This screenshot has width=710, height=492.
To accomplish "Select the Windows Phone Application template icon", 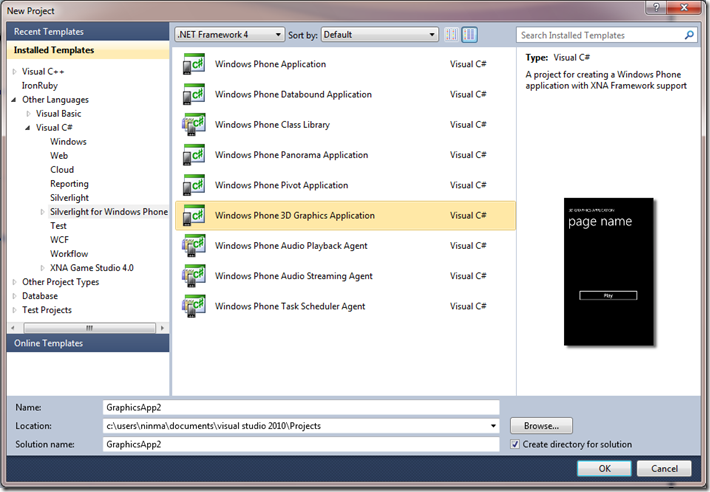I will coord(193,64).
